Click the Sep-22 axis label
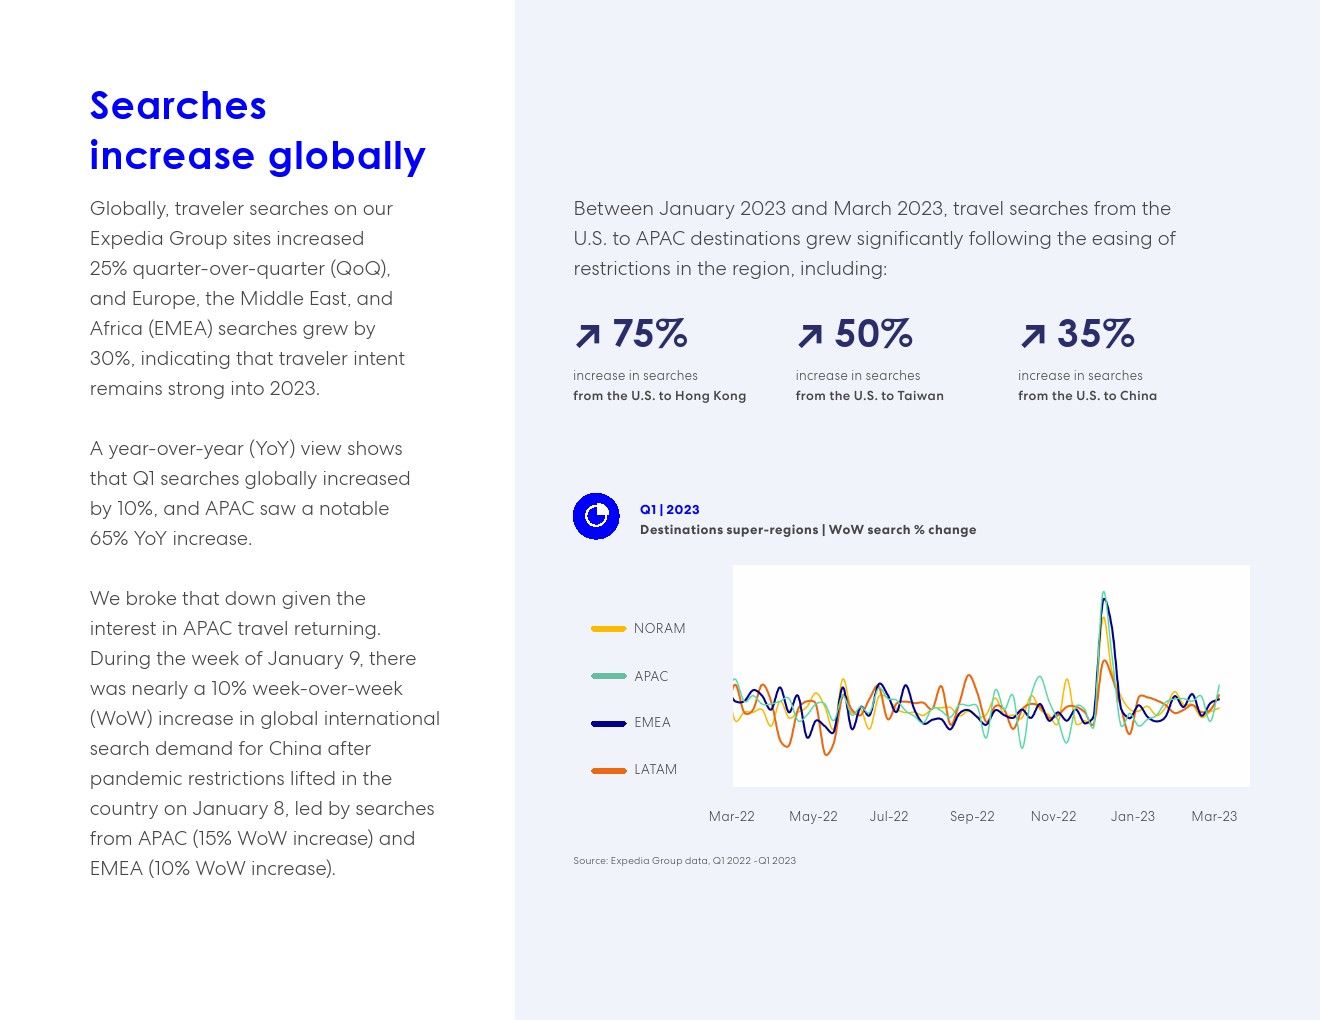1320x1020 pixels. click(972, 817)
